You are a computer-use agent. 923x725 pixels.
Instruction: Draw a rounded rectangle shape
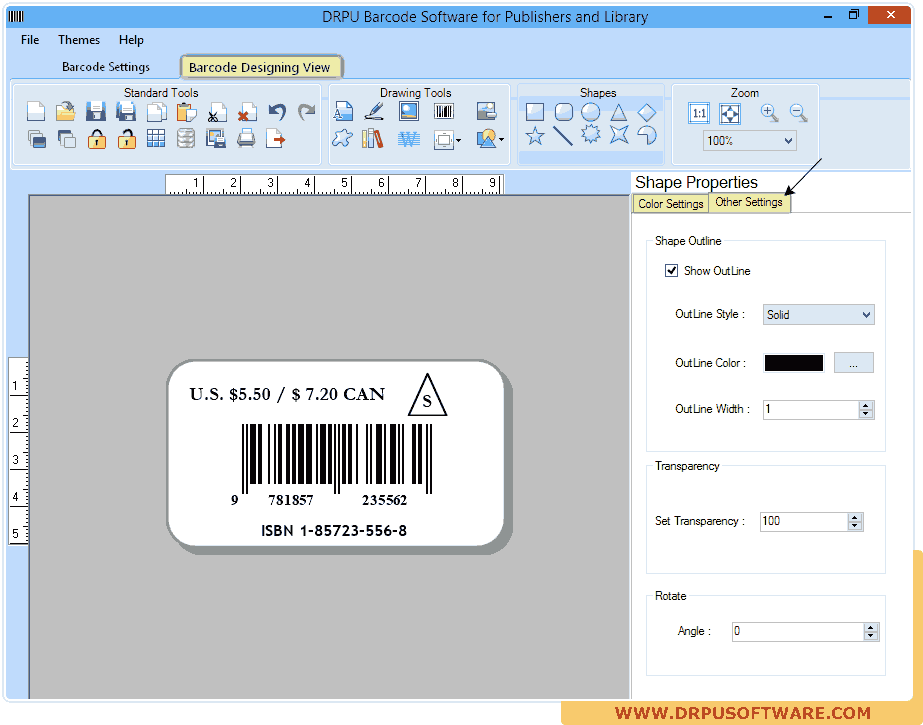pos(564,112)
